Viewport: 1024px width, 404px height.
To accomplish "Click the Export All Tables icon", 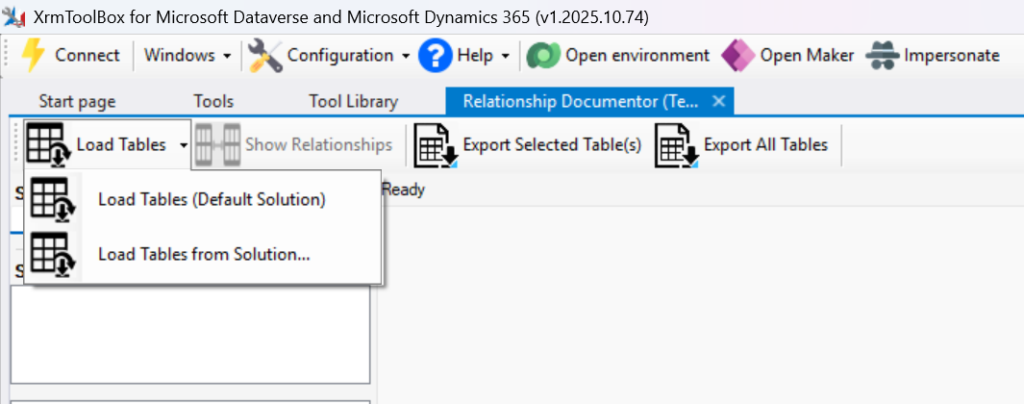I will coord(676,145).
